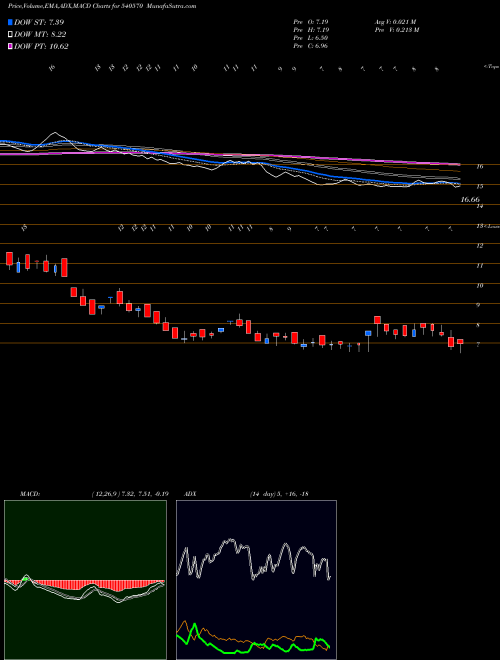500x660 pixels.
Task: Click the magenta DOW PT legend swatch
Action: (10, 46)
